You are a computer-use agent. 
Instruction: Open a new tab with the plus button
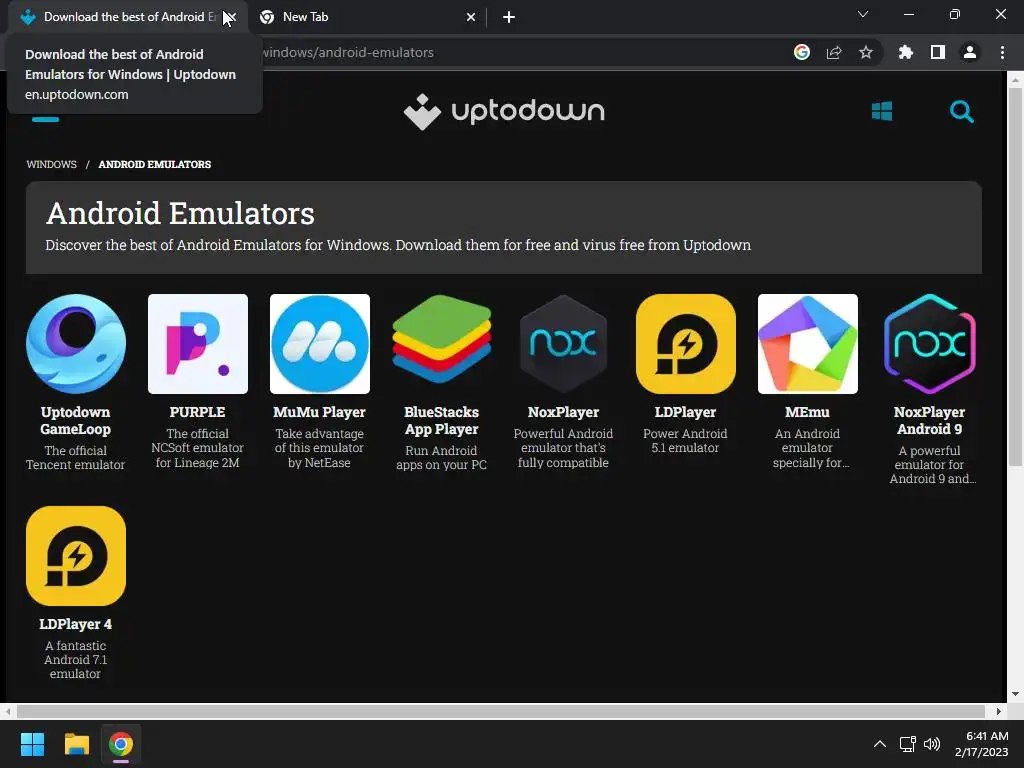pyautogui.click(x=509, y=17)
